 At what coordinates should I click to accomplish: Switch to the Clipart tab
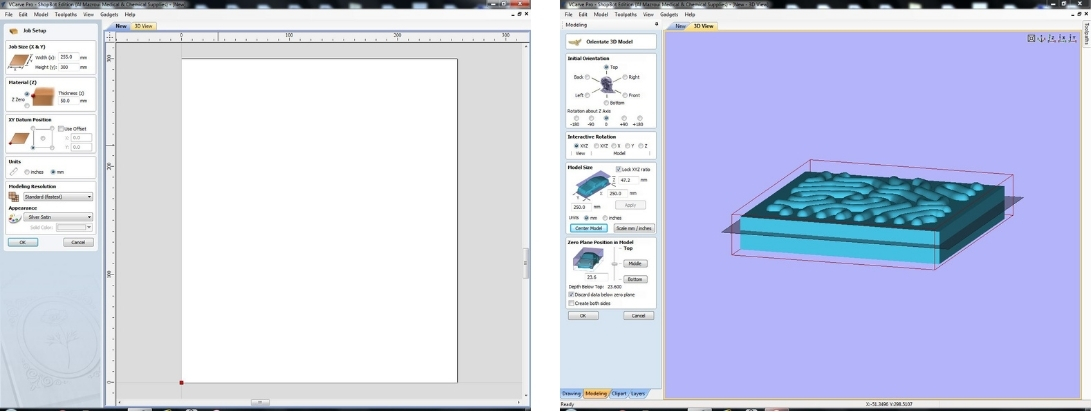pyautogui.click(x=620, y=394)
